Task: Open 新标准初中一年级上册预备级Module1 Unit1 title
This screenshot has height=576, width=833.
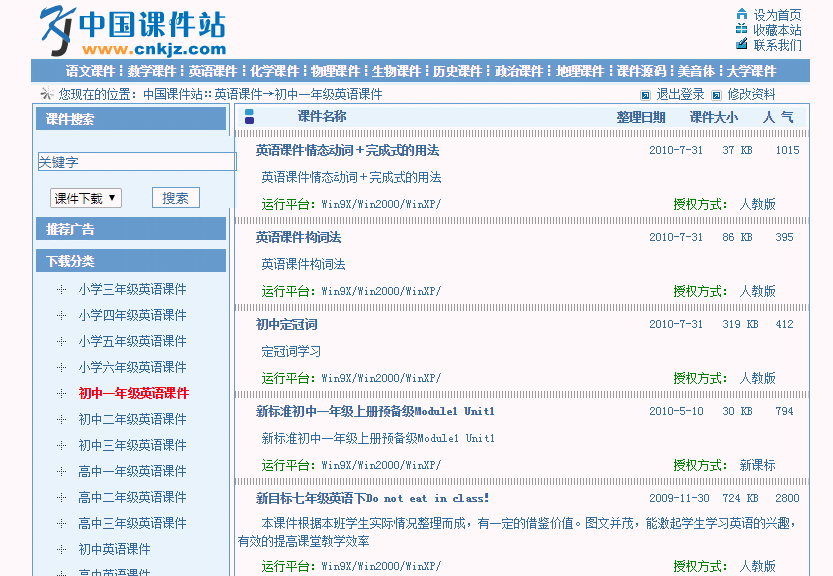Action: click(x=375, y=411)
